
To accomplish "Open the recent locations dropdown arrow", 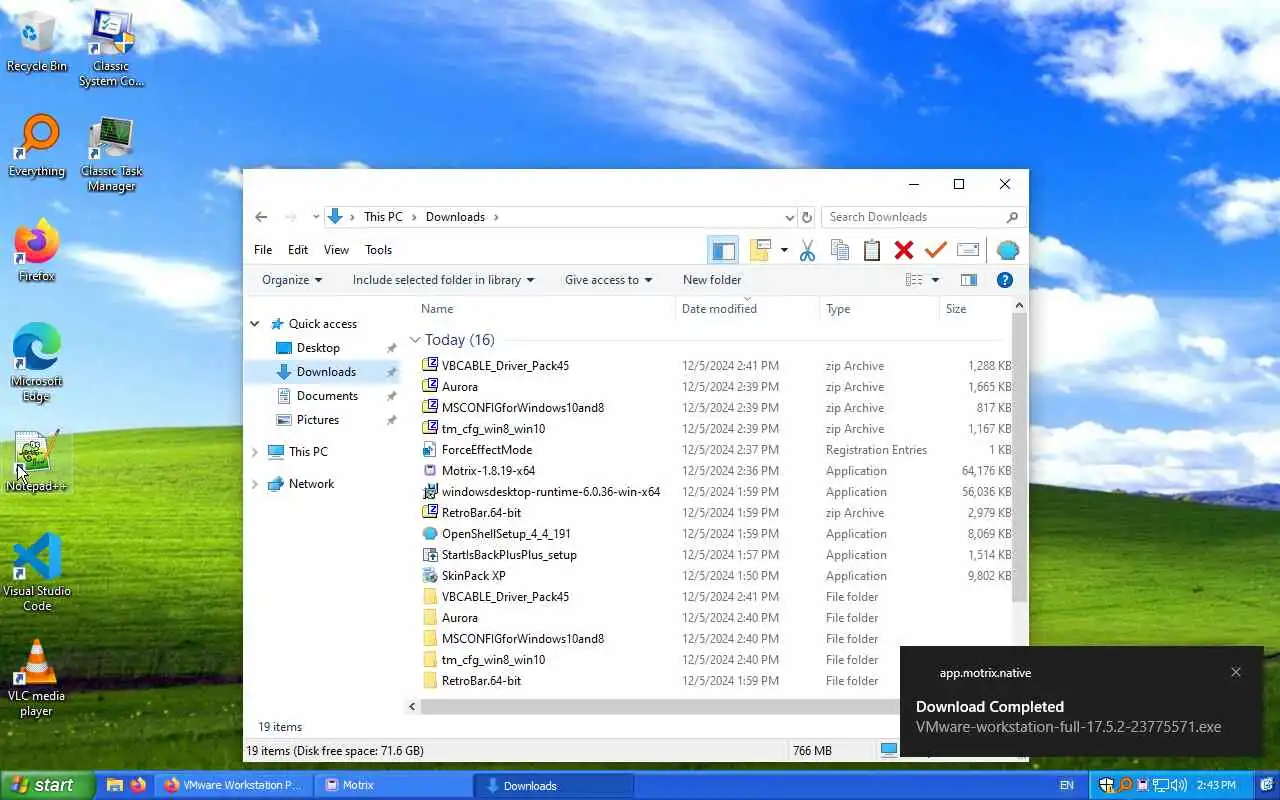I will 316,217.
